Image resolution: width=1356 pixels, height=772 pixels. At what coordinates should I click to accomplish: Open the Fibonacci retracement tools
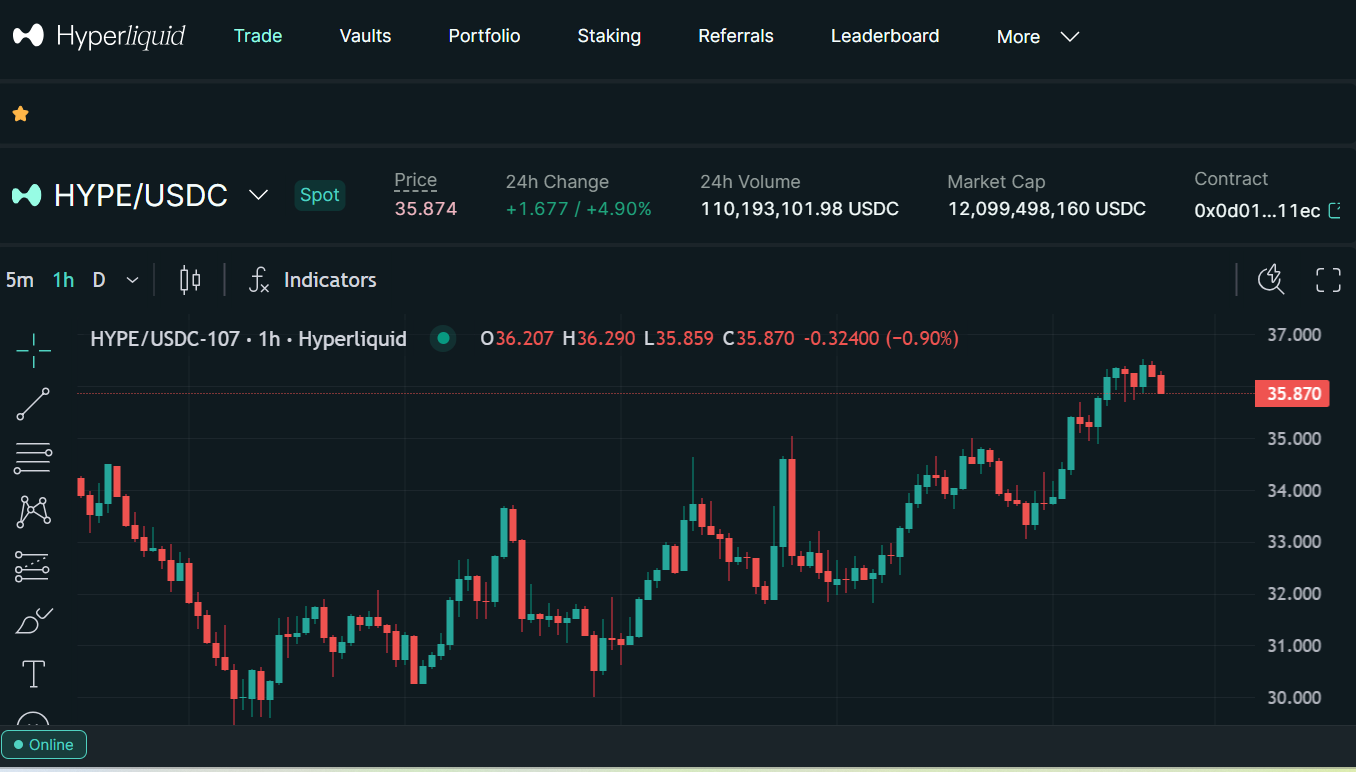pos(33,458)
